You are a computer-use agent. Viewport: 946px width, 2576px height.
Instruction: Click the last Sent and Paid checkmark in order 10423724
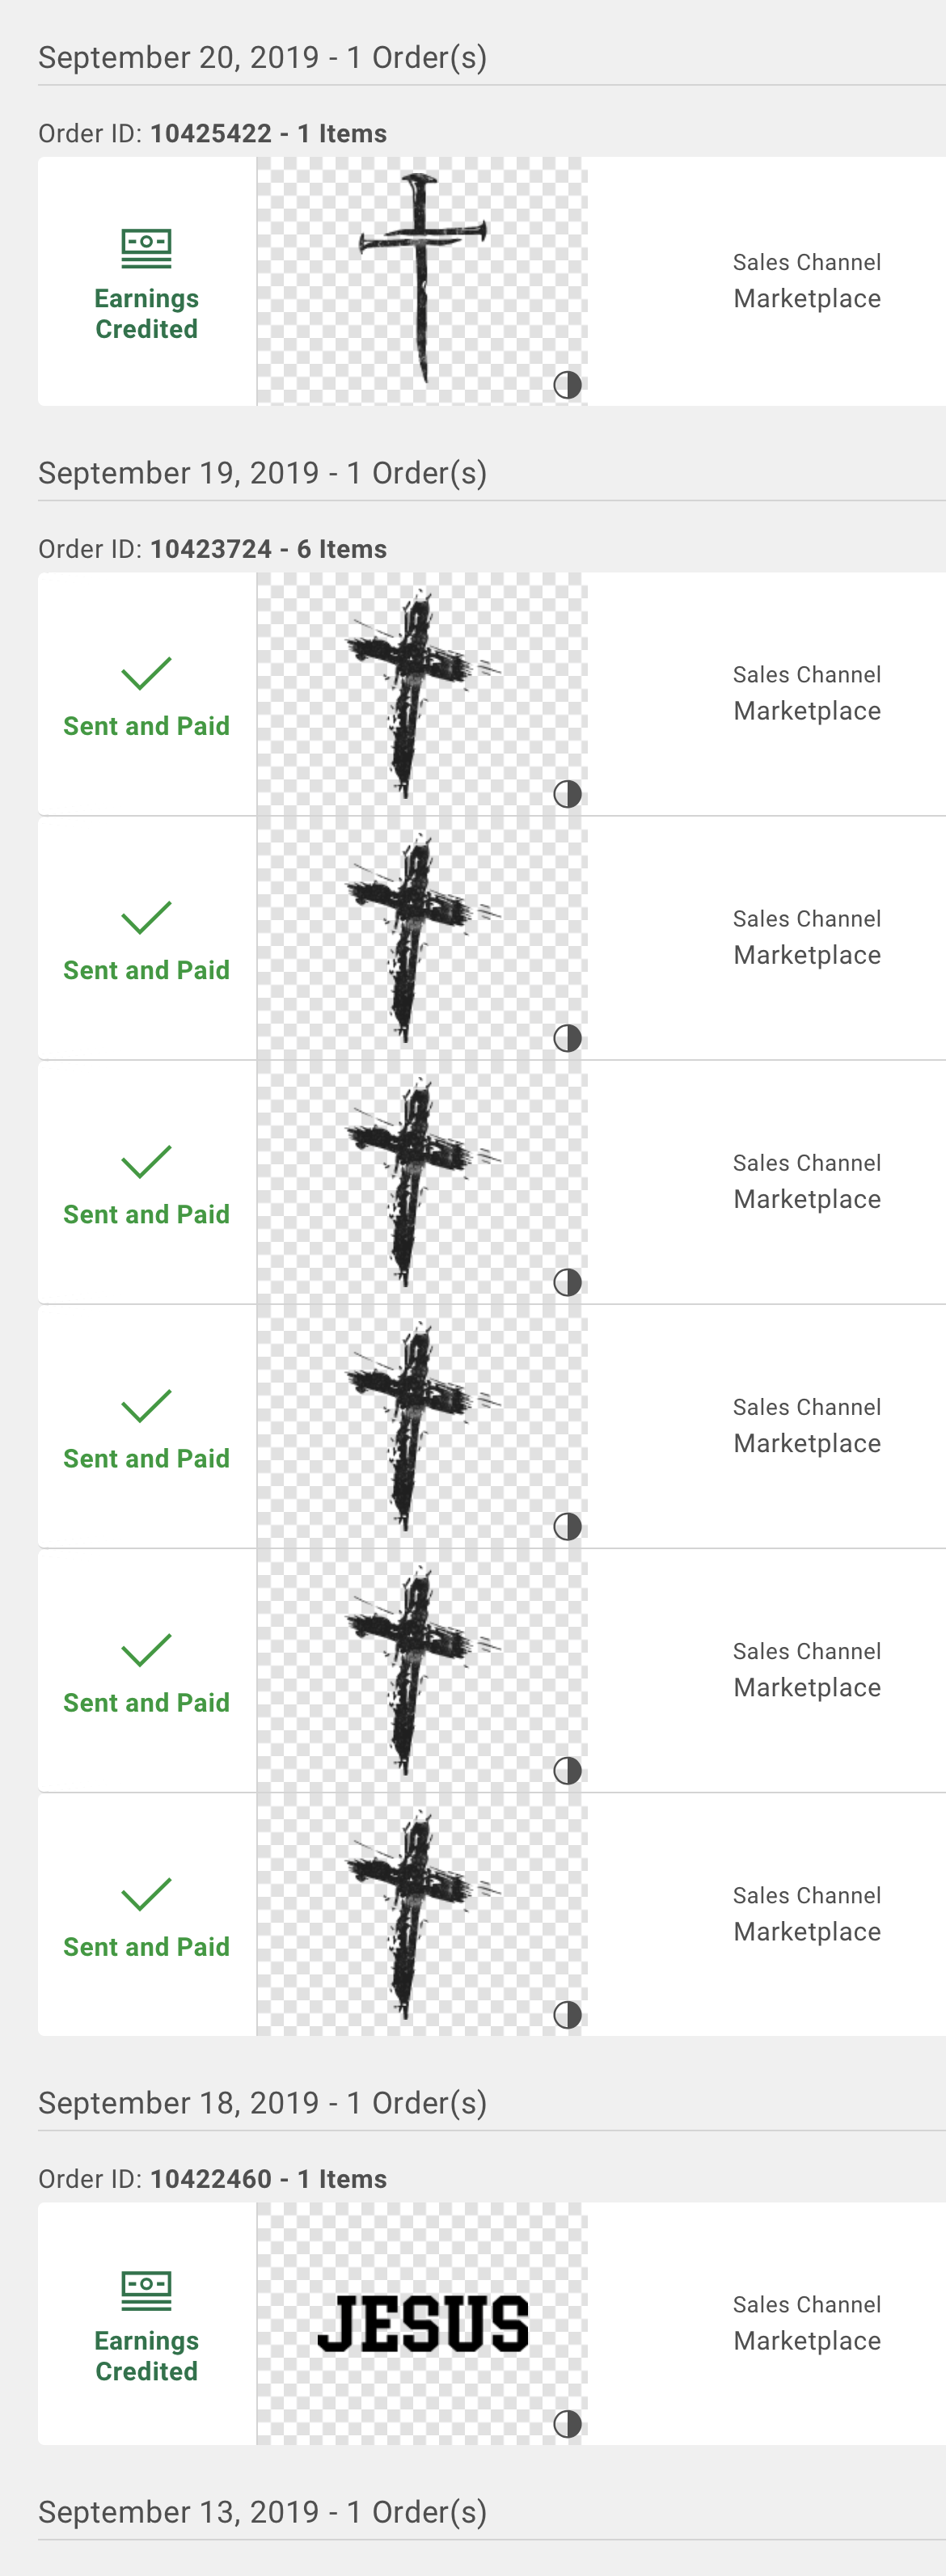[146, 1894]
